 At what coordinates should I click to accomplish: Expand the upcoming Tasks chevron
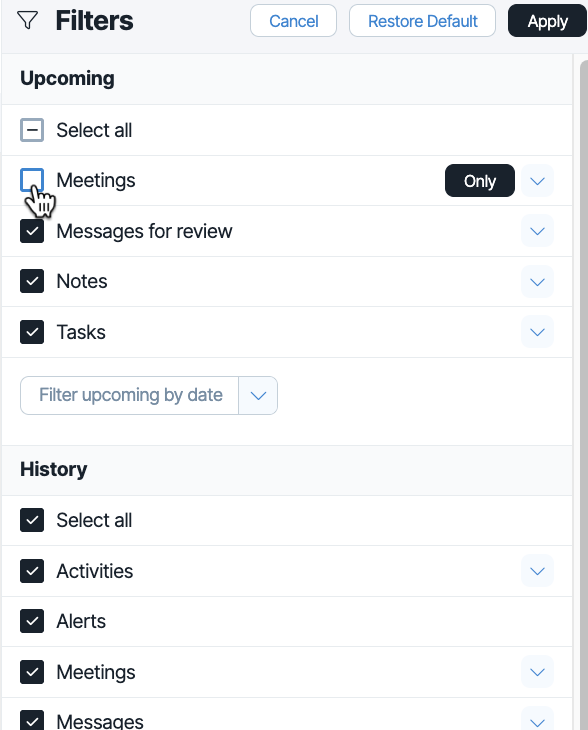point(537,332)
